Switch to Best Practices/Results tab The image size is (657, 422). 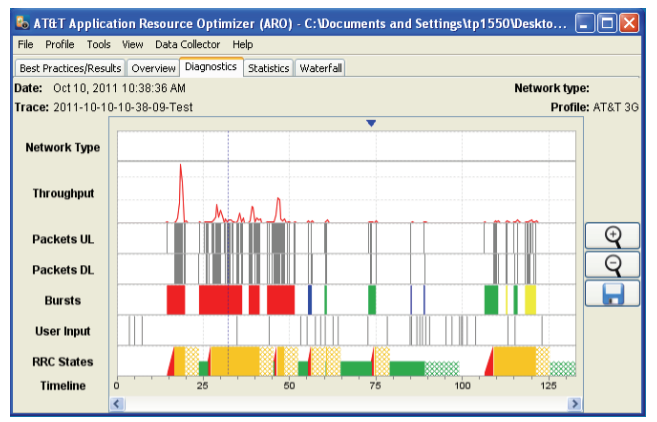coord(70,68)
